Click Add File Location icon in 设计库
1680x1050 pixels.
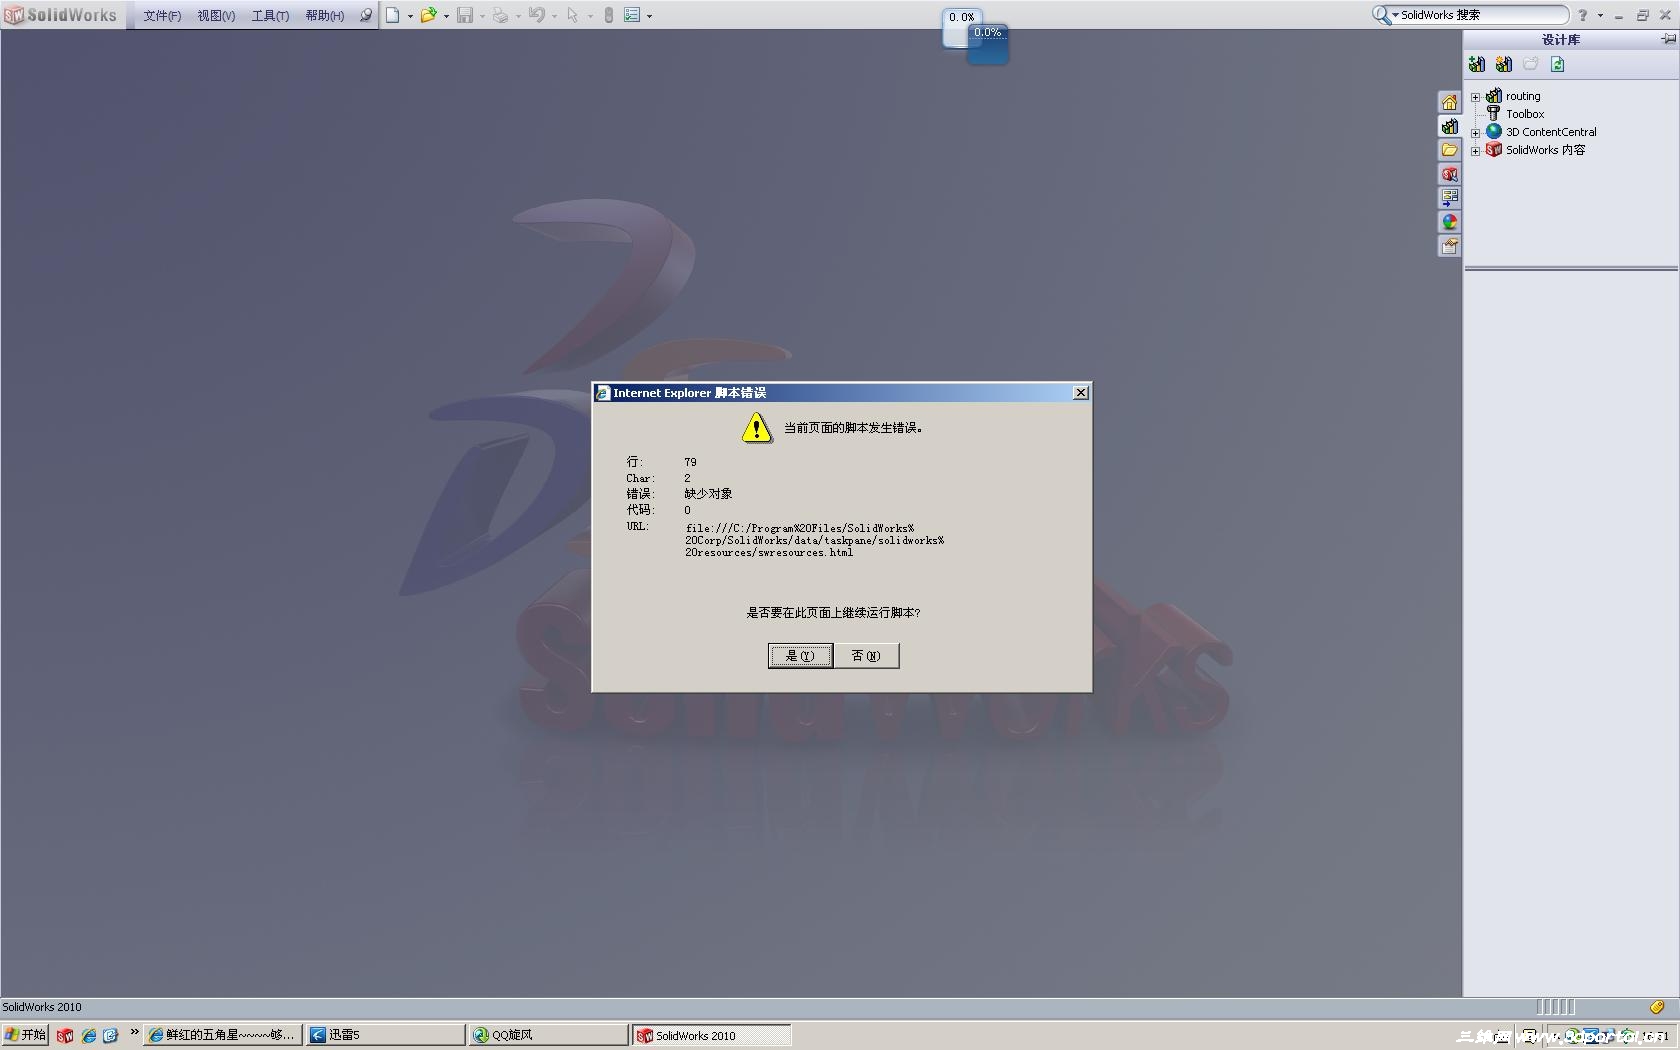1504,65
